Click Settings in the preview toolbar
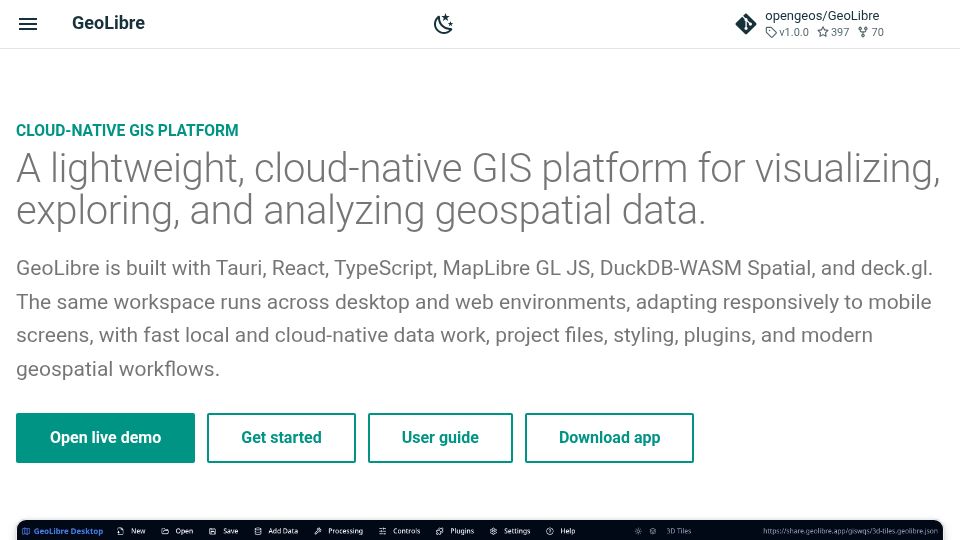This screenshot has height=540, width=960. click(x=510, y=531)
